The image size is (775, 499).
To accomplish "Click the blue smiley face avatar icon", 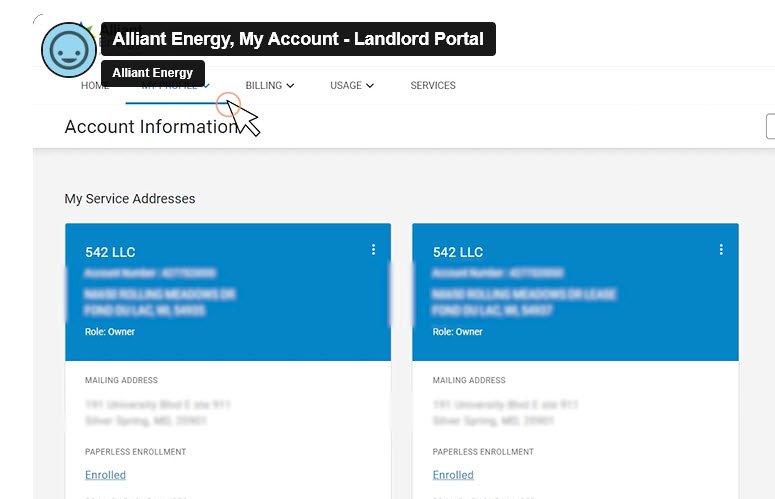I will [69, 50].
